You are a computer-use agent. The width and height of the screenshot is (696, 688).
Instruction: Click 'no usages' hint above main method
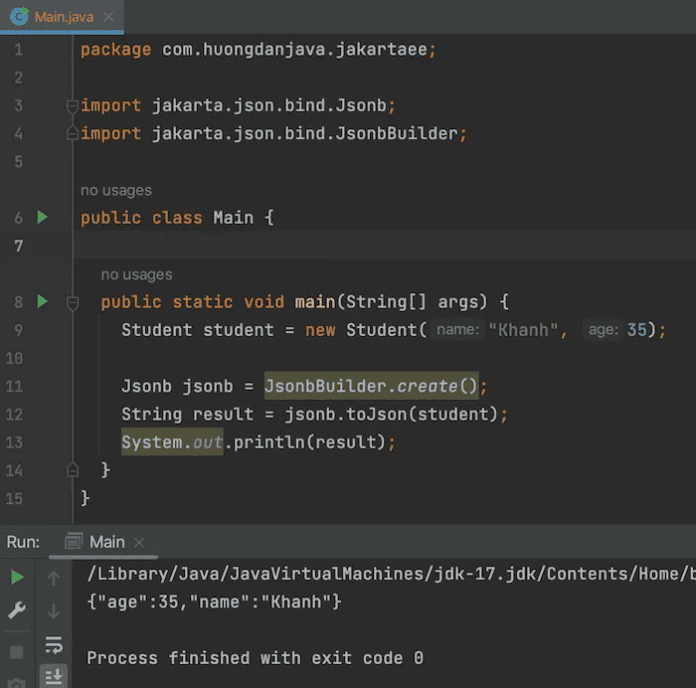136,274
